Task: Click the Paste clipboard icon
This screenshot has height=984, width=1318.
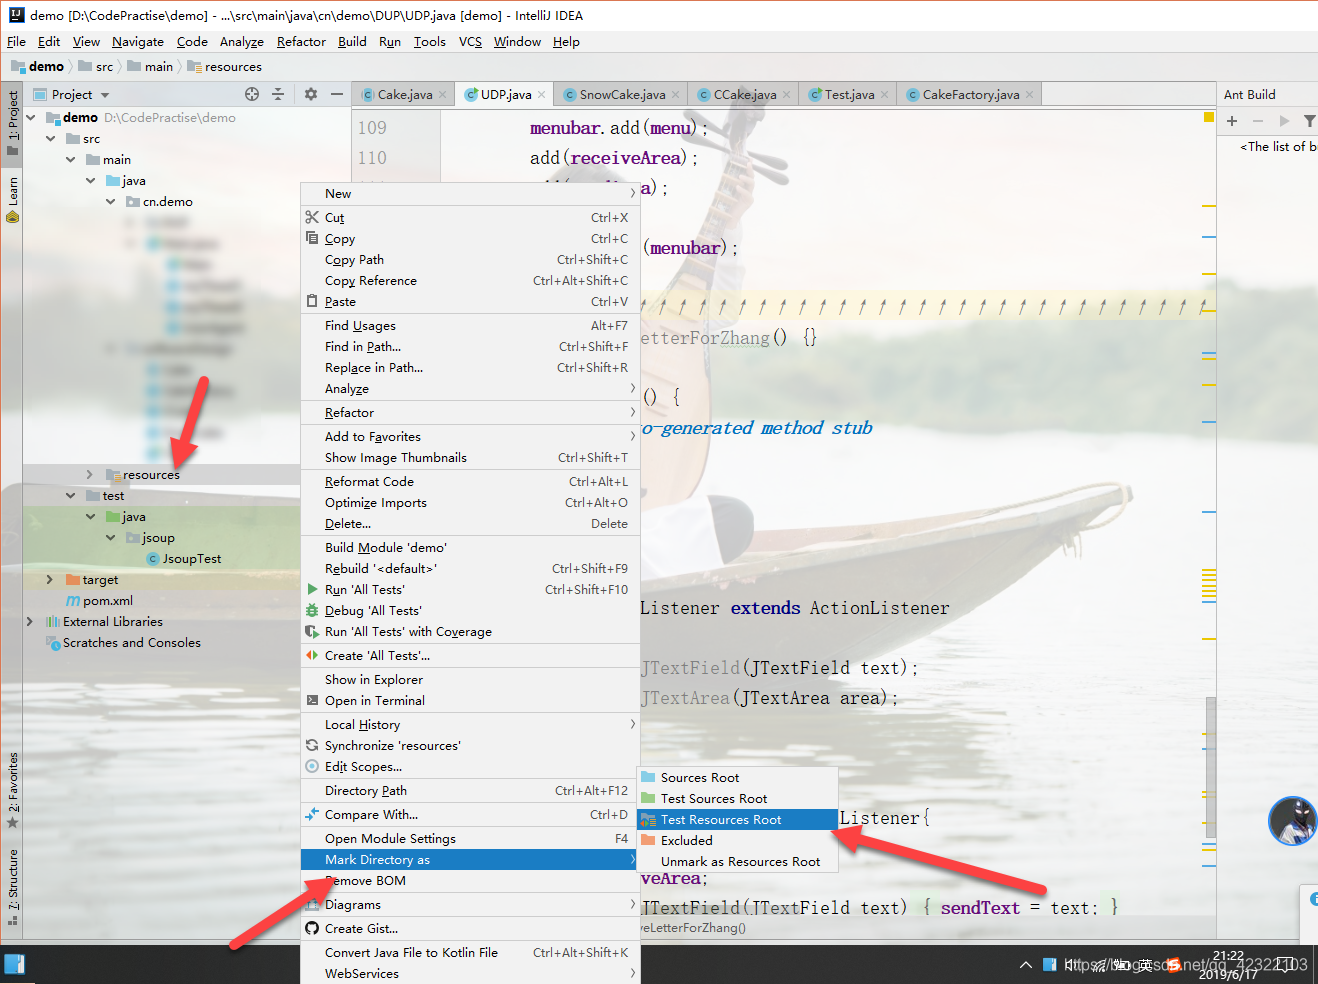Action: pyautogui.click(x=312, y=301)
